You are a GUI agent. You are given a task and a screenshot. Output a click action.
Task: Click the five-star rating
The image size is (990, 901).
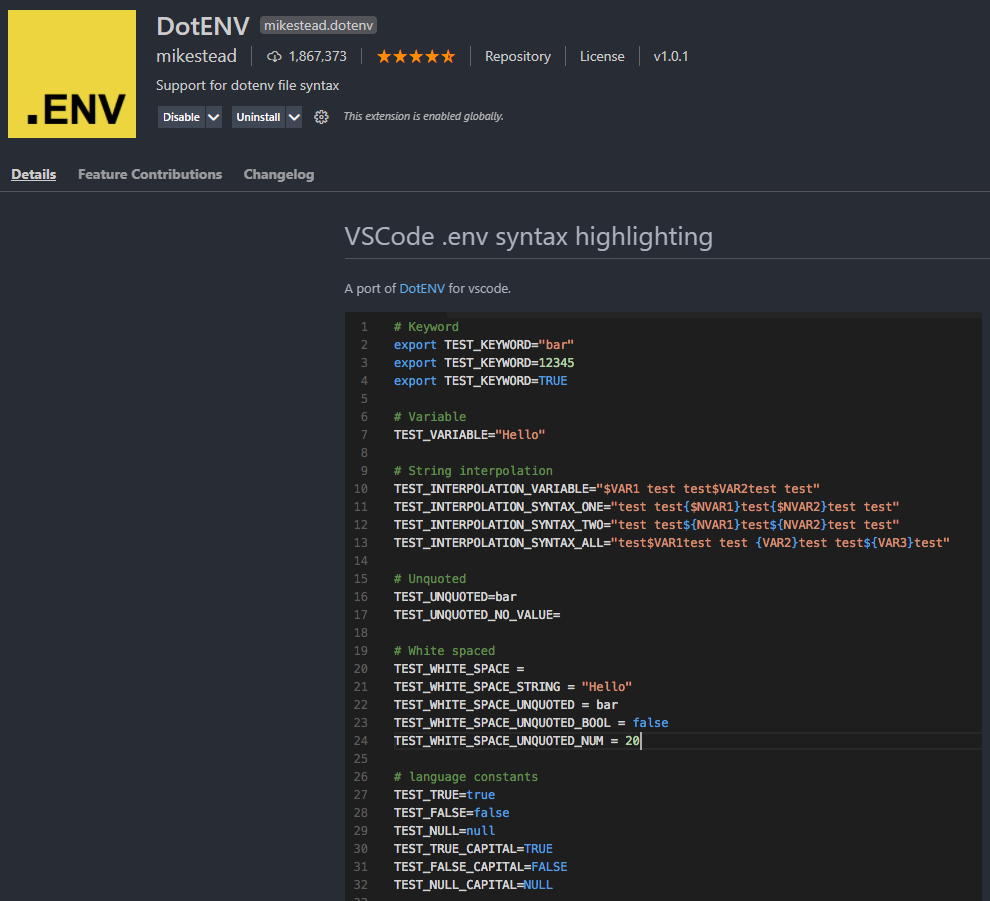pos(416,57)
